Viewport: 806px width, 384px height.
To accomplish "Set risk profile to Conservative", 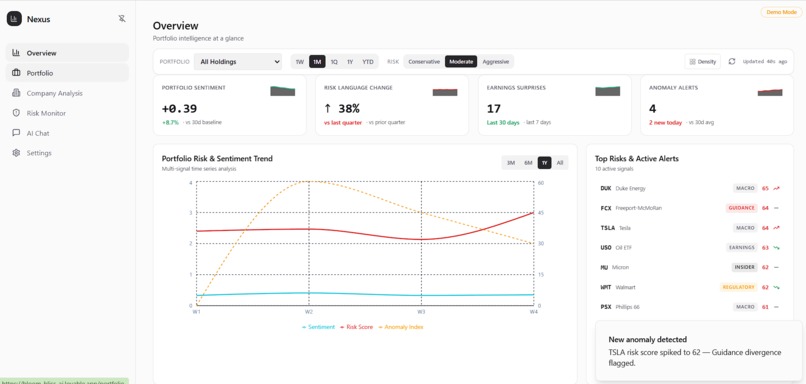I will tap(424, 62).
